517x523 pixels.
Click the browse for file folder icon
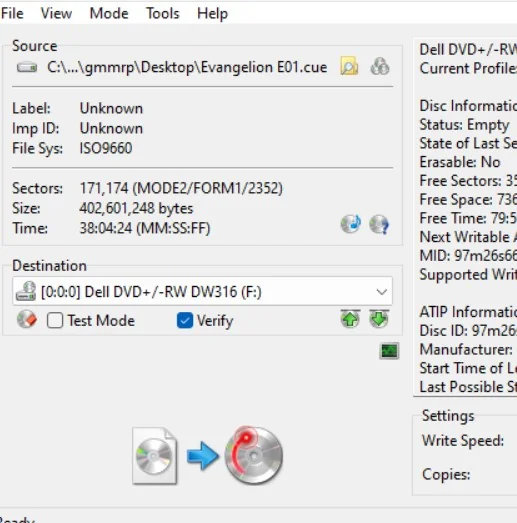[x=349, y=66]
